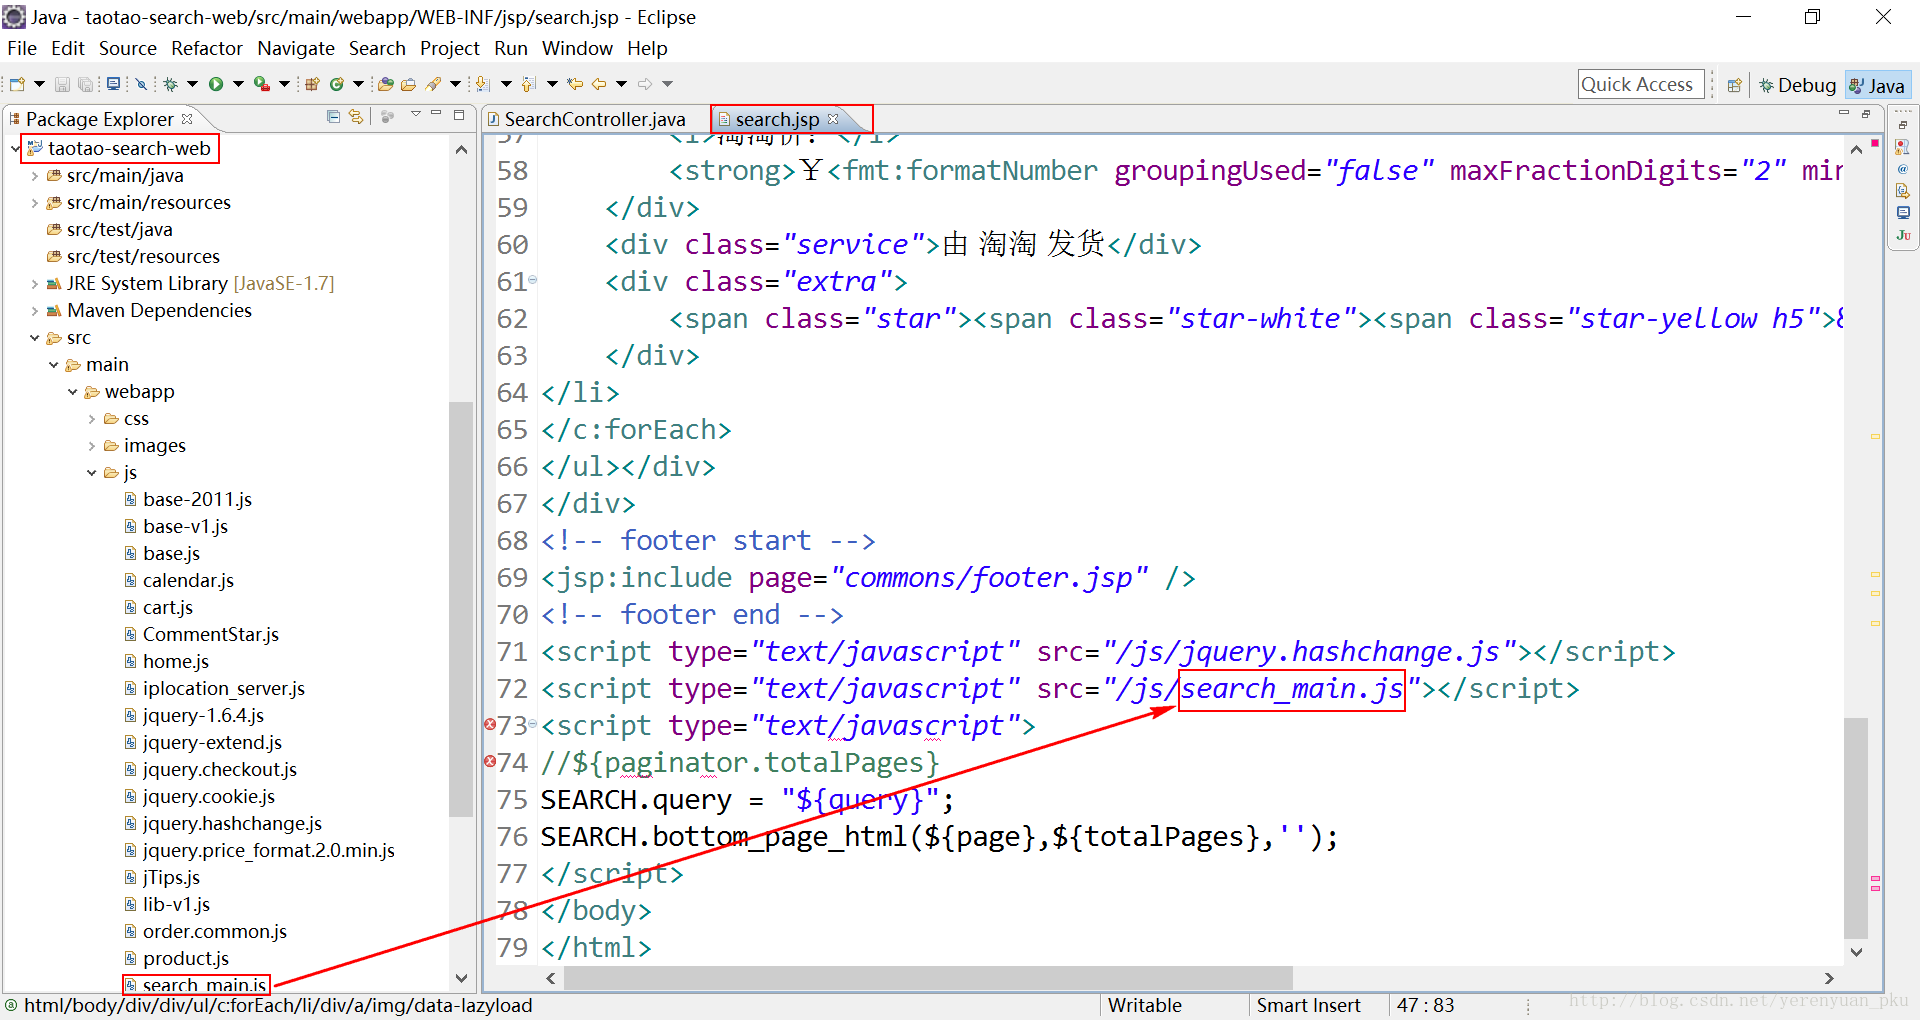Click the Forward navigation arrow icon
This screenshot has width=1920, height=1020.
click(x=645, y=84)
